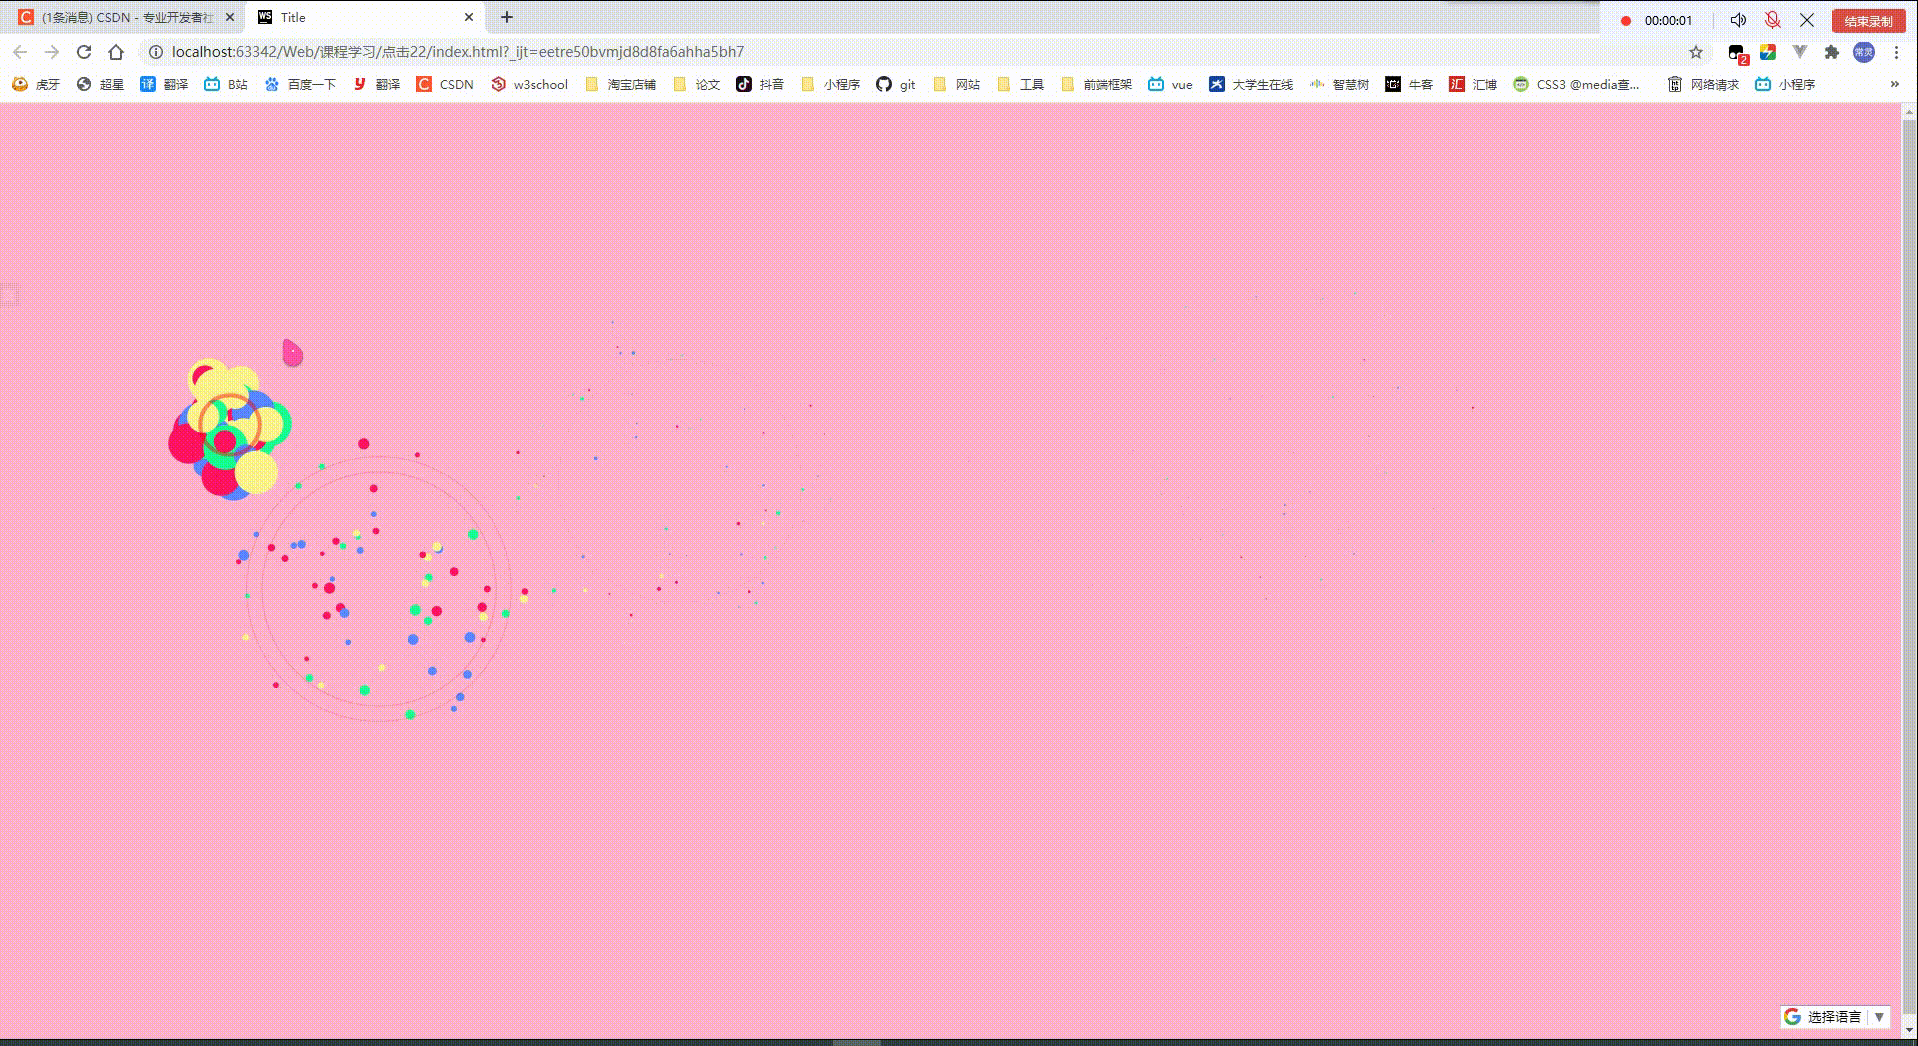This screenshot has width=1918, height=1046.
Task: Open the Extensions puzzle menu
Action: 1832,52
